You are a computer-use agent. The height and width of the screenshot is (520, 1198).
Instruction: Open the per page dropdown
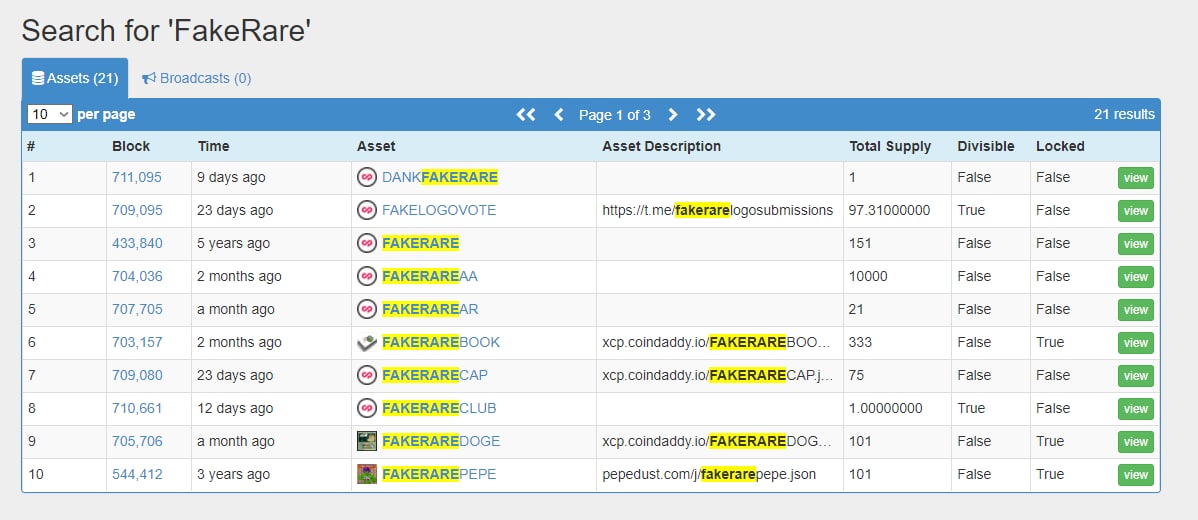point(50,115)
